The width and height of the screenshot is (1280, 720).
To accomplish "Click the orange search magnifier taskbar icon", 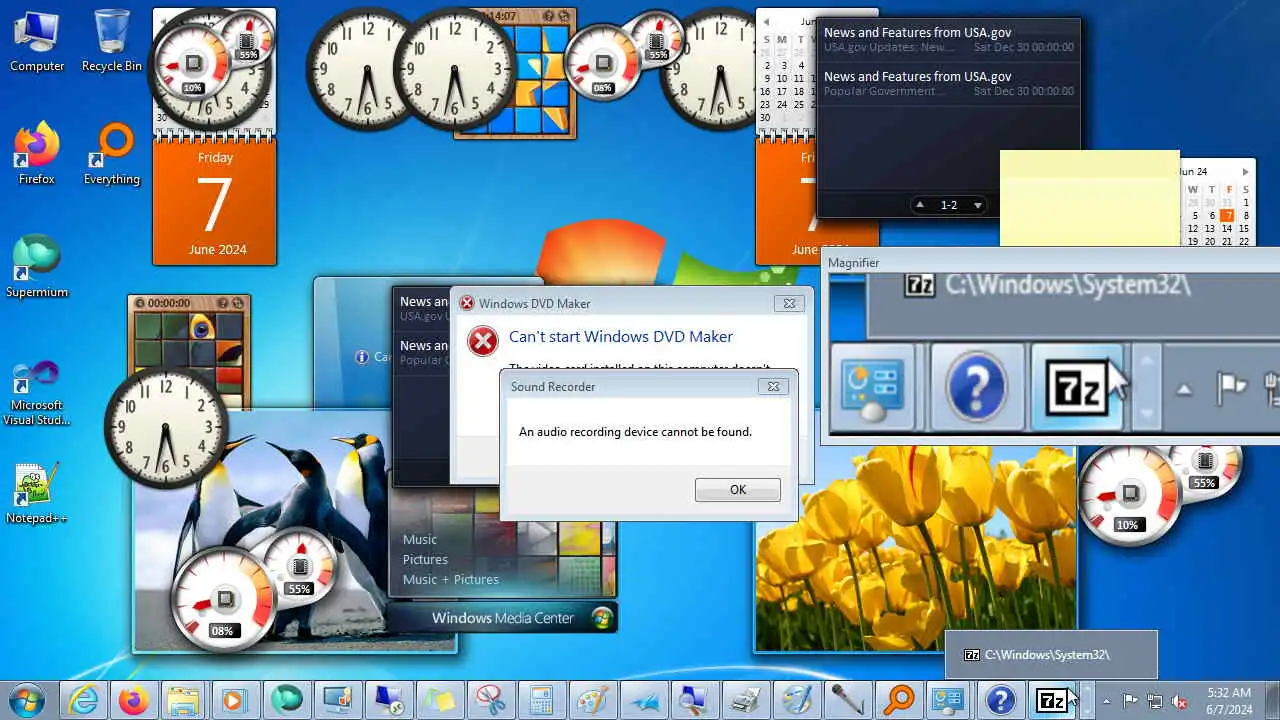I will (898, 700).
